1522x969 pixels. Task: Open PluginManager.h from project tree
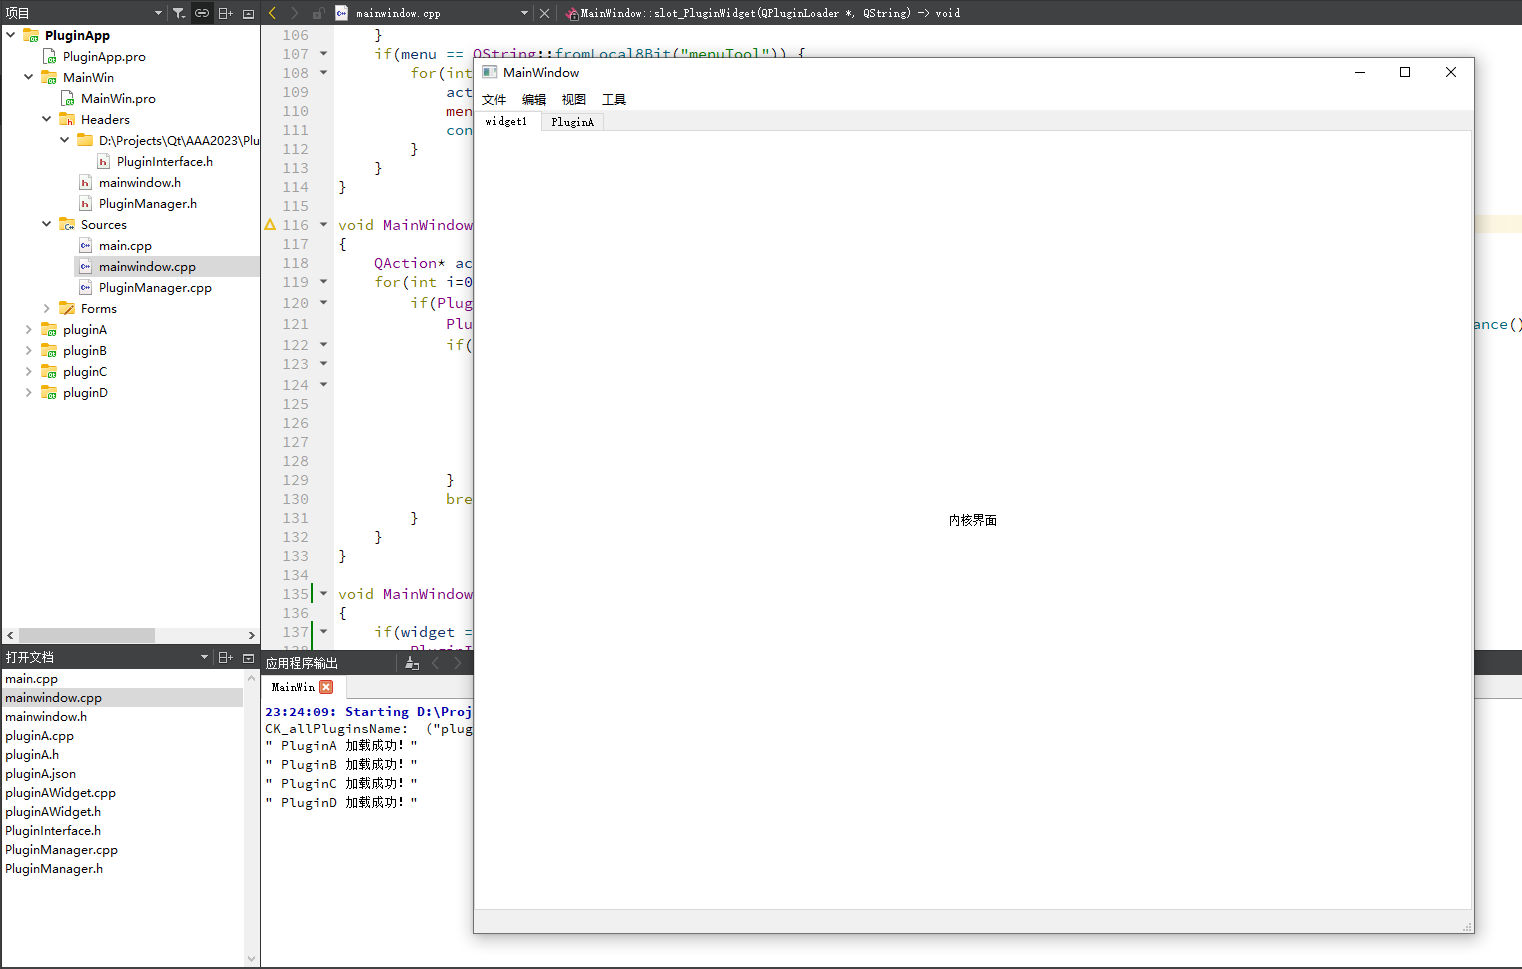click(148, 203)
